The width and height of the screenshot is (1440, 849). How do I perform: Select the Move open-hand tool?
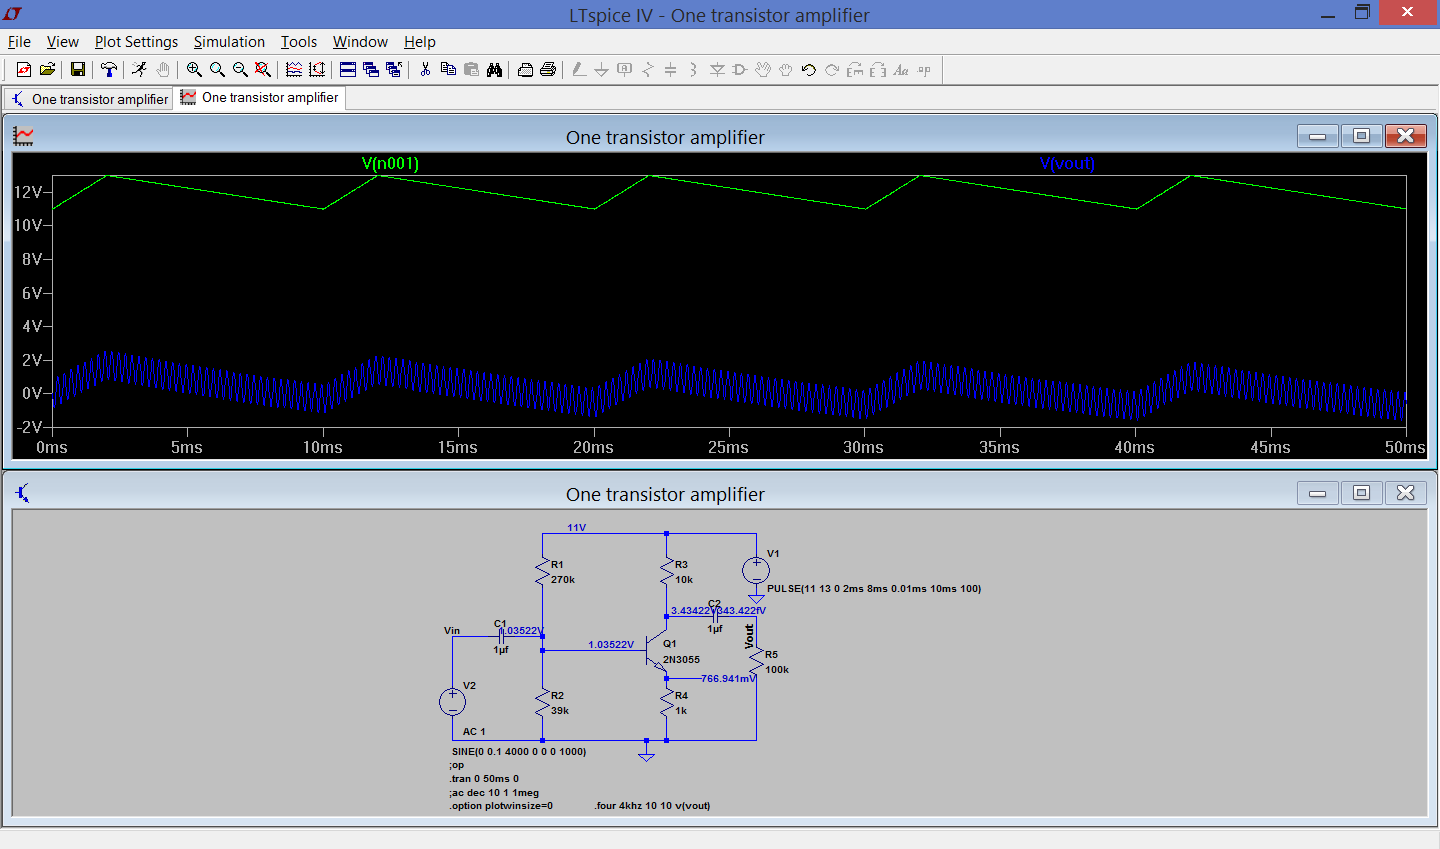(x=763, y=69)
